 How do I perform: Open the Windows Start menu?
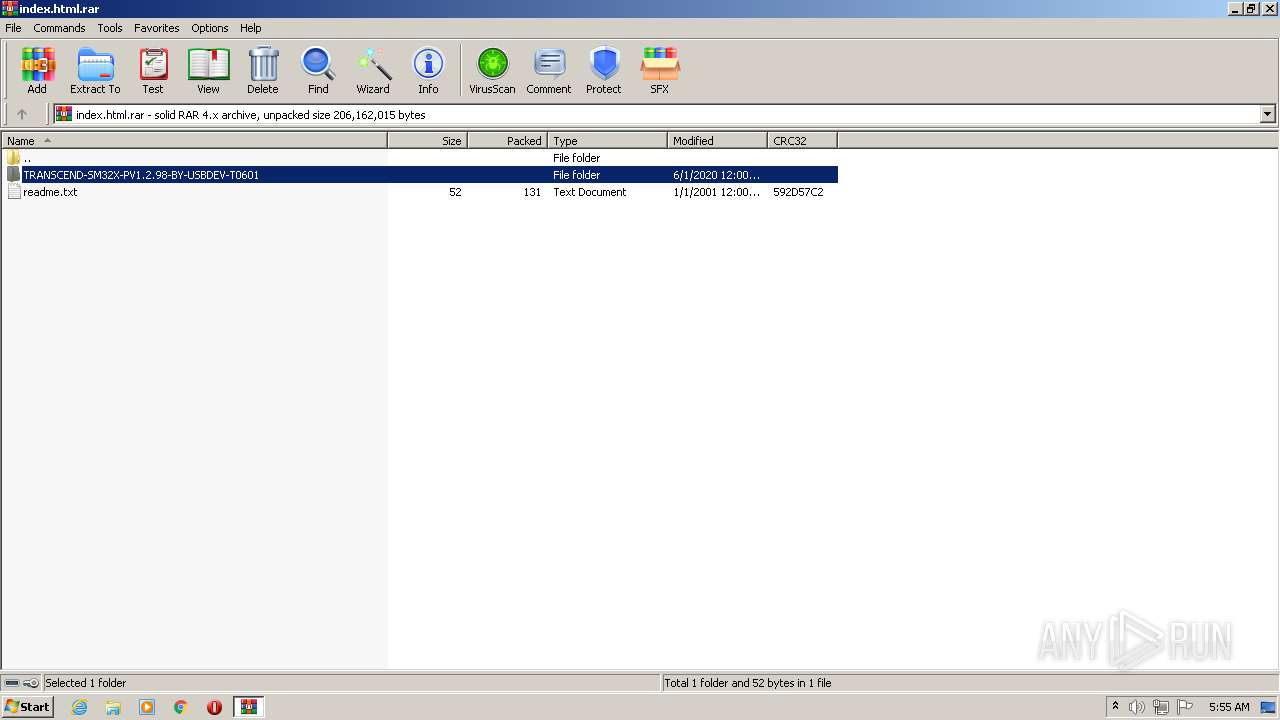click(27, 707)
